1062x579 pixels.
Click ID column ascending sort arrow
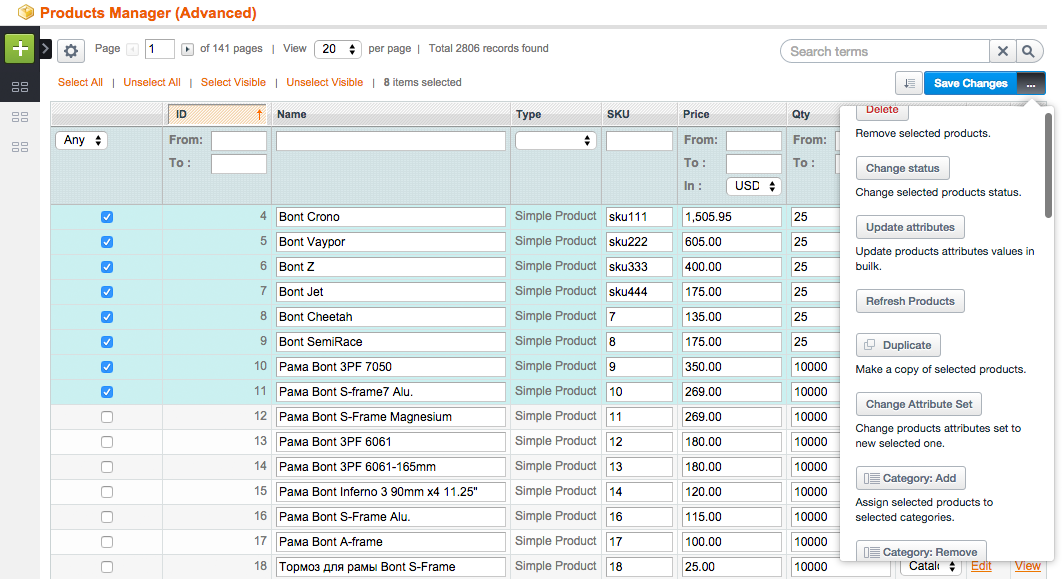(259, 114)
